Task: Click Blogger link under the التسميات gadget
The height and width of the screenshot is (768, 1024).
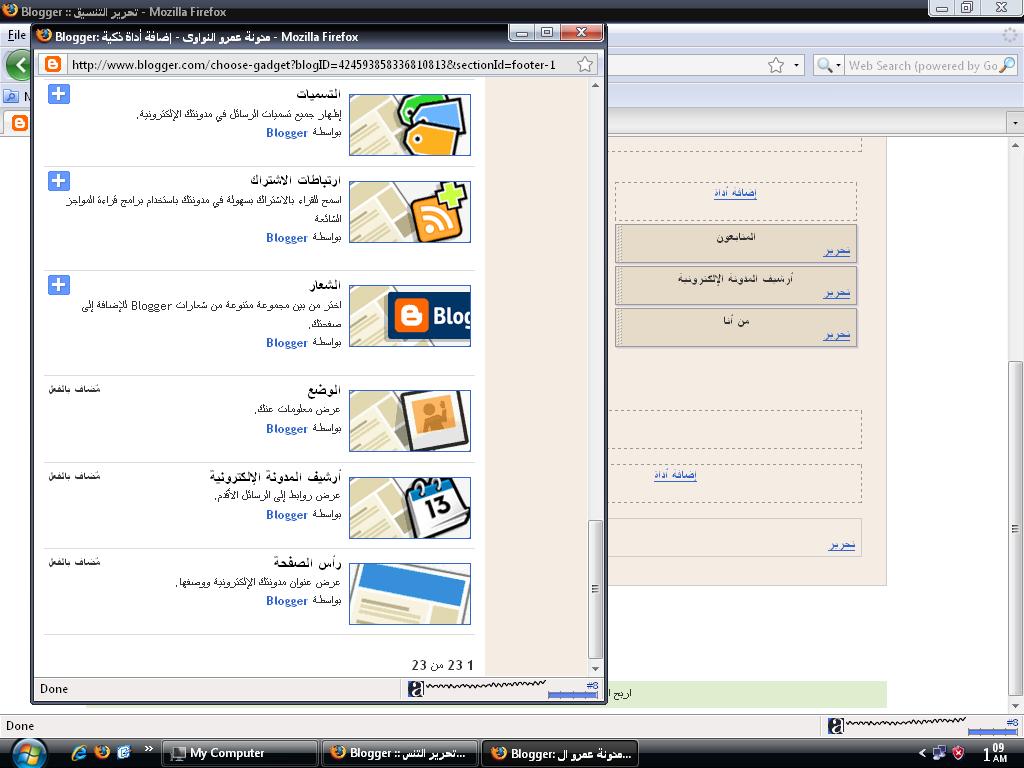Action: [x=287, y=133]
